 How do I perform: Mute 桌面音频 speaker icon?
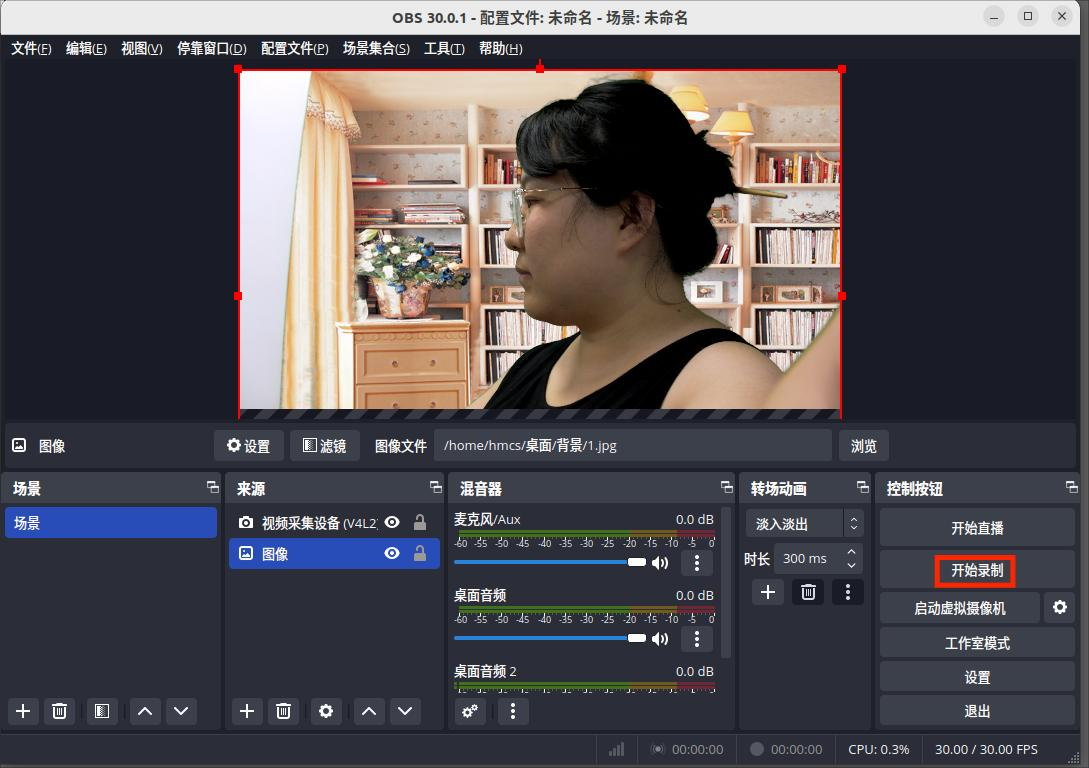(x=660, y=639)
